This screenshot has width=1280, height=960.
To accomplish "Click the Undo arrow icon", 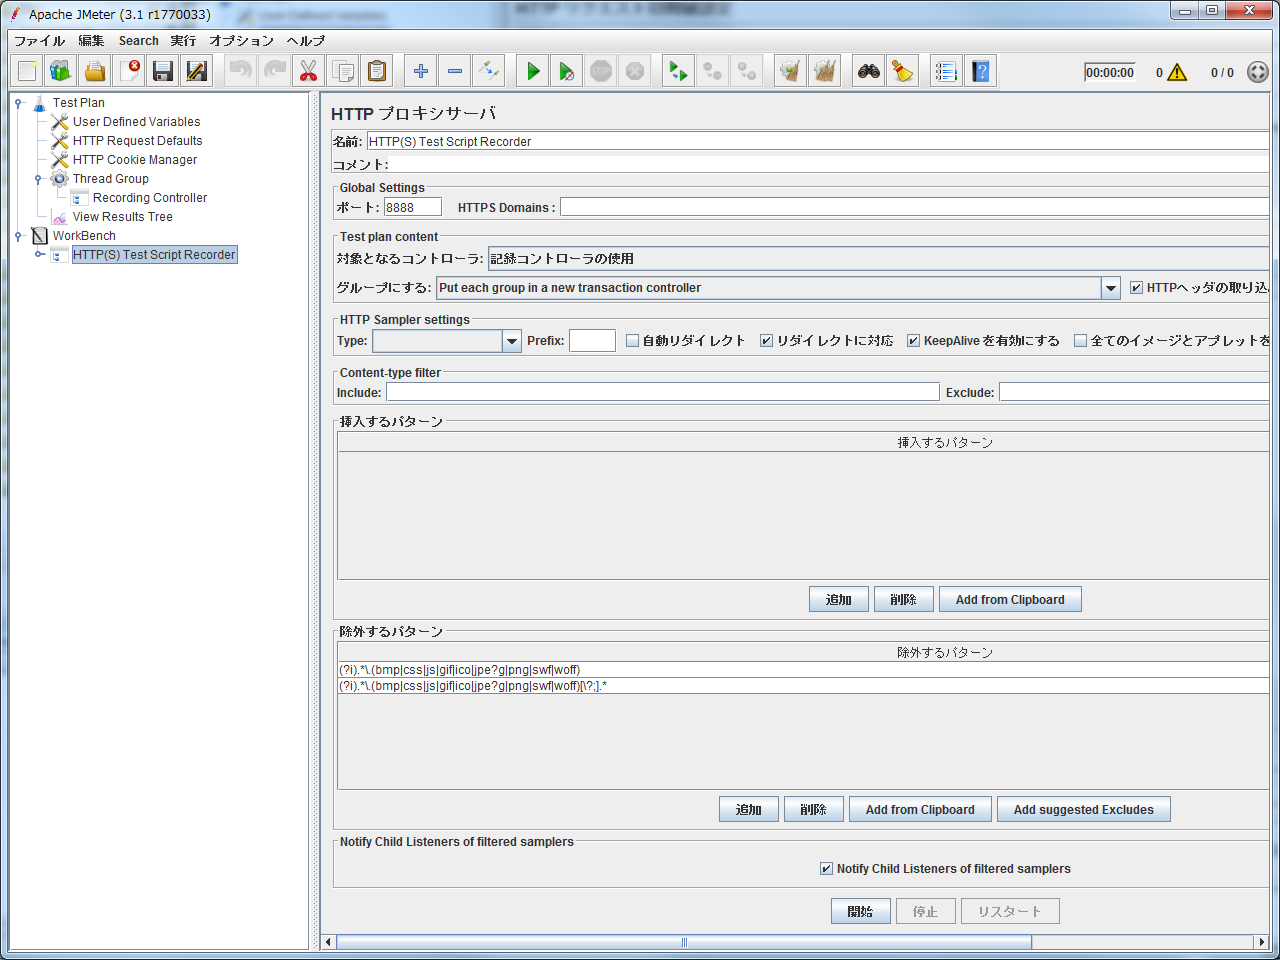I will [241, 71].
